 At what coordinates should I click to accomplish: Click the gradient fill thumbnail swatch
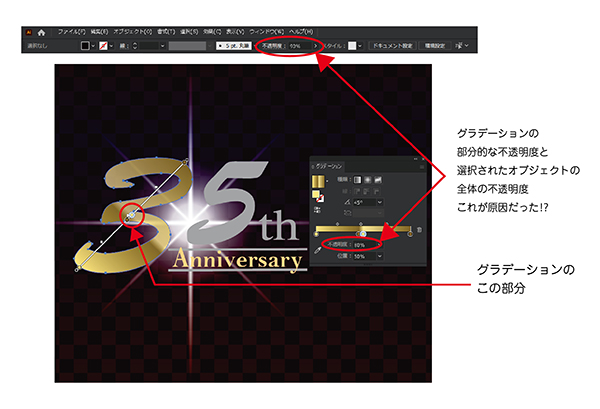click(319, 181)
